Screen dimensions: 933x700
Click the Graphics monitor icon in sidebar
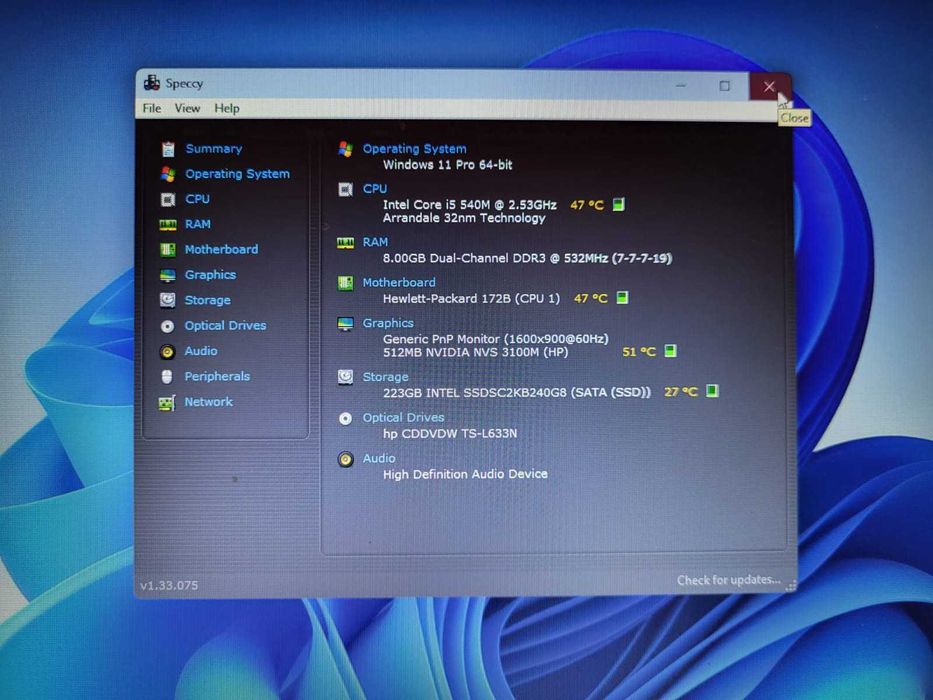168,275
